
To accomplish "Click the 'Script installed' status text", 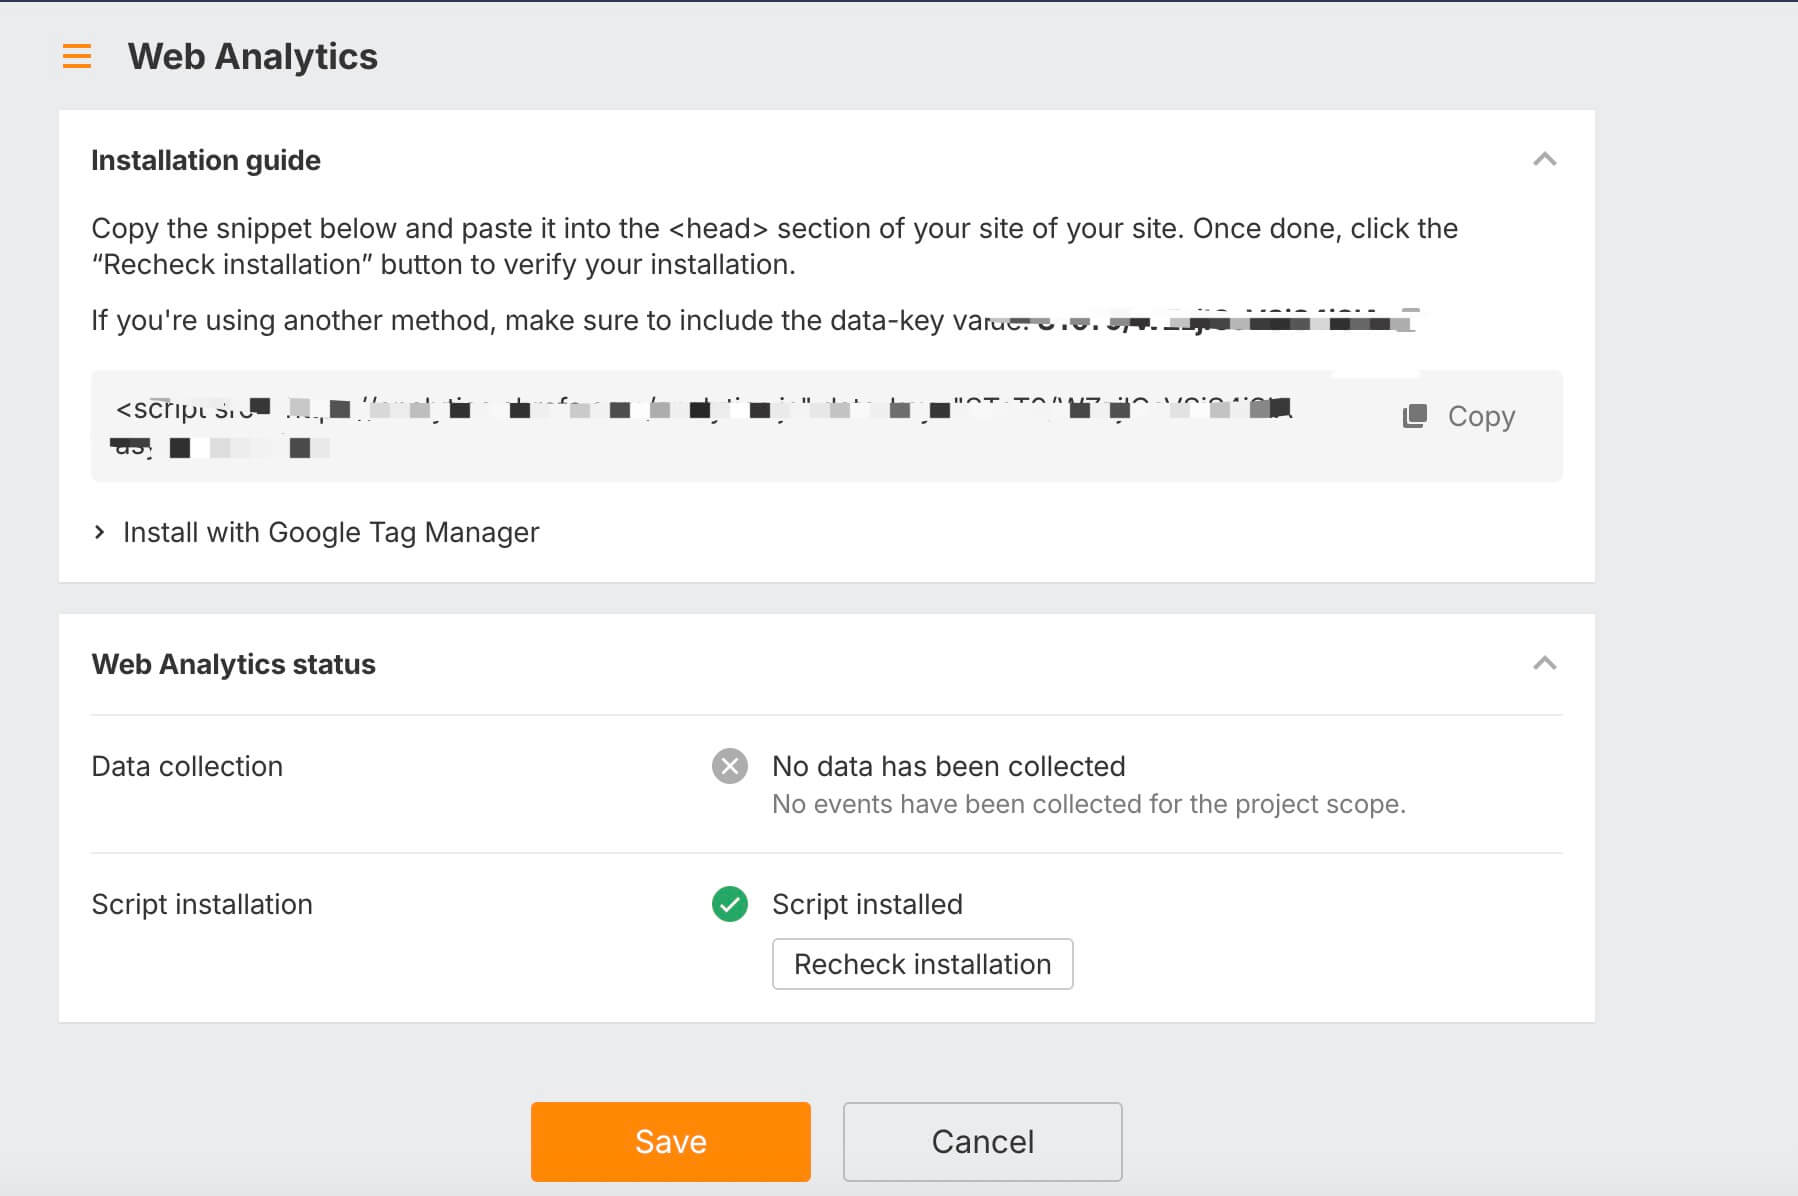I will point(867,904).
